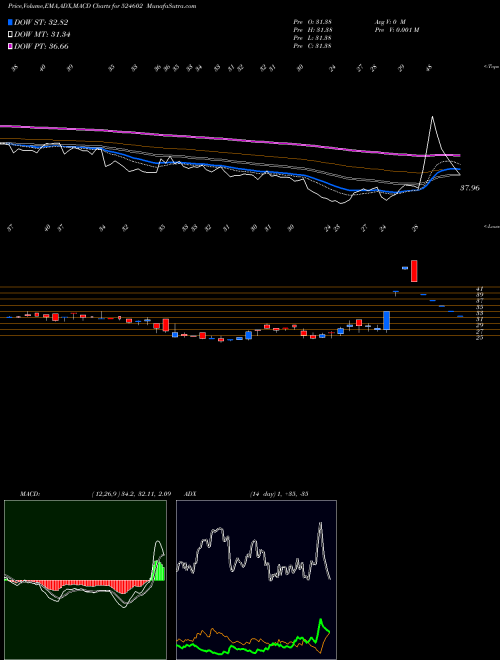Viewport: 500px width, 660px height.
Task: Click the MACD indicator chart panel
Action: pos(85,580)
